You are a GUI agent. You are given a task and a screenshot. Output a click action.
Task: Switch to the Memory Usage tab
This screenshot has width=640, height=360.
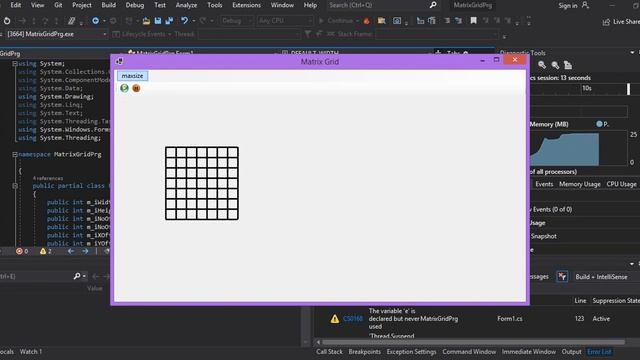[x=580, y=184]
